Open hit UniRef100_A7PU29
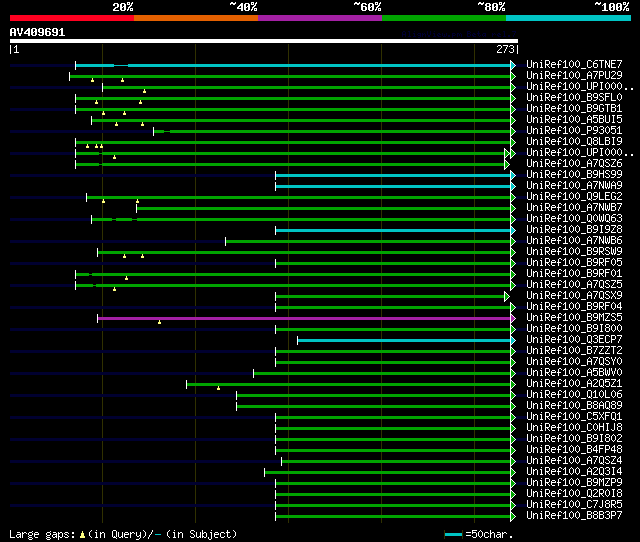640x542 pixels. coord(574,75)
